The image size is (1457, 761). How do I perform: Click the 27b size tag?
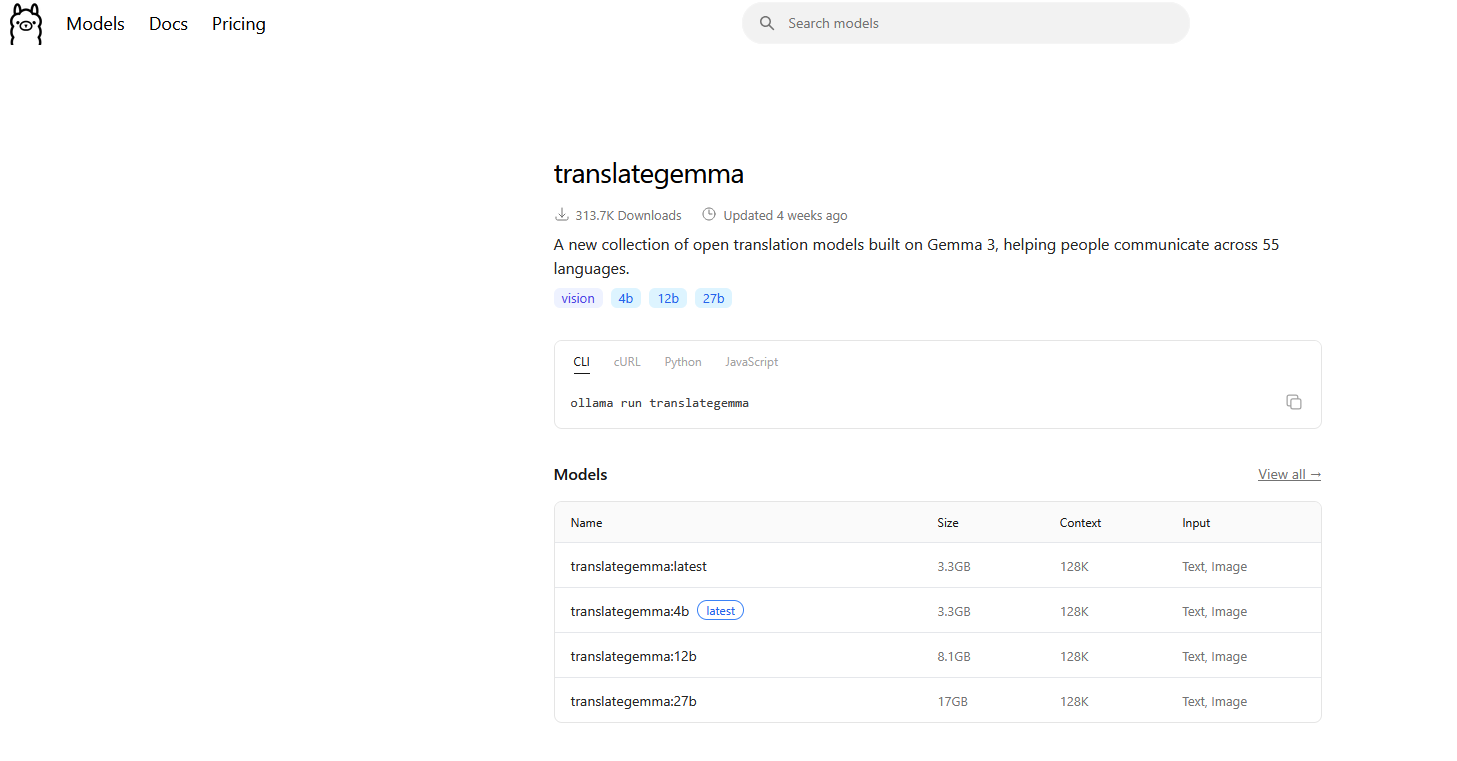713,298
